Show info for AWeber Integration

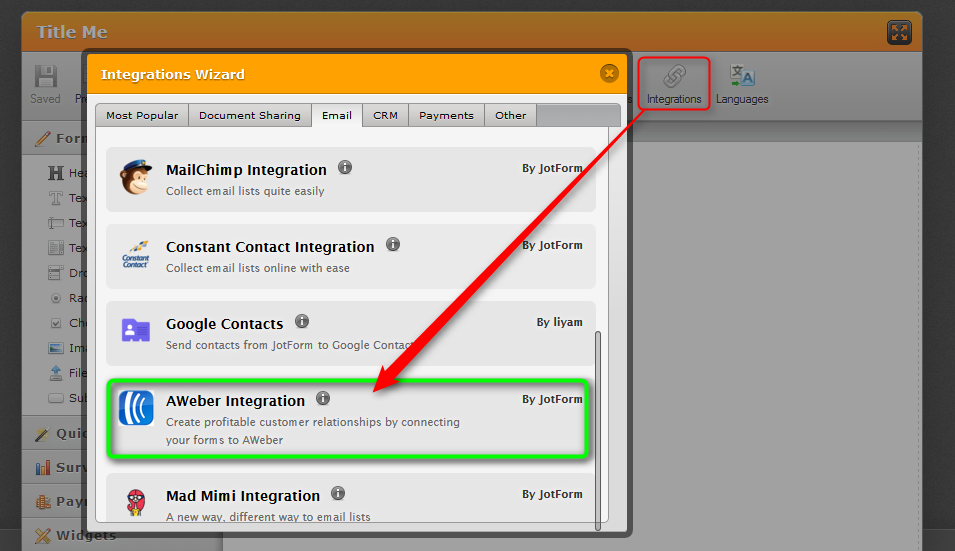pyautogui.click(x=323, y=399)
